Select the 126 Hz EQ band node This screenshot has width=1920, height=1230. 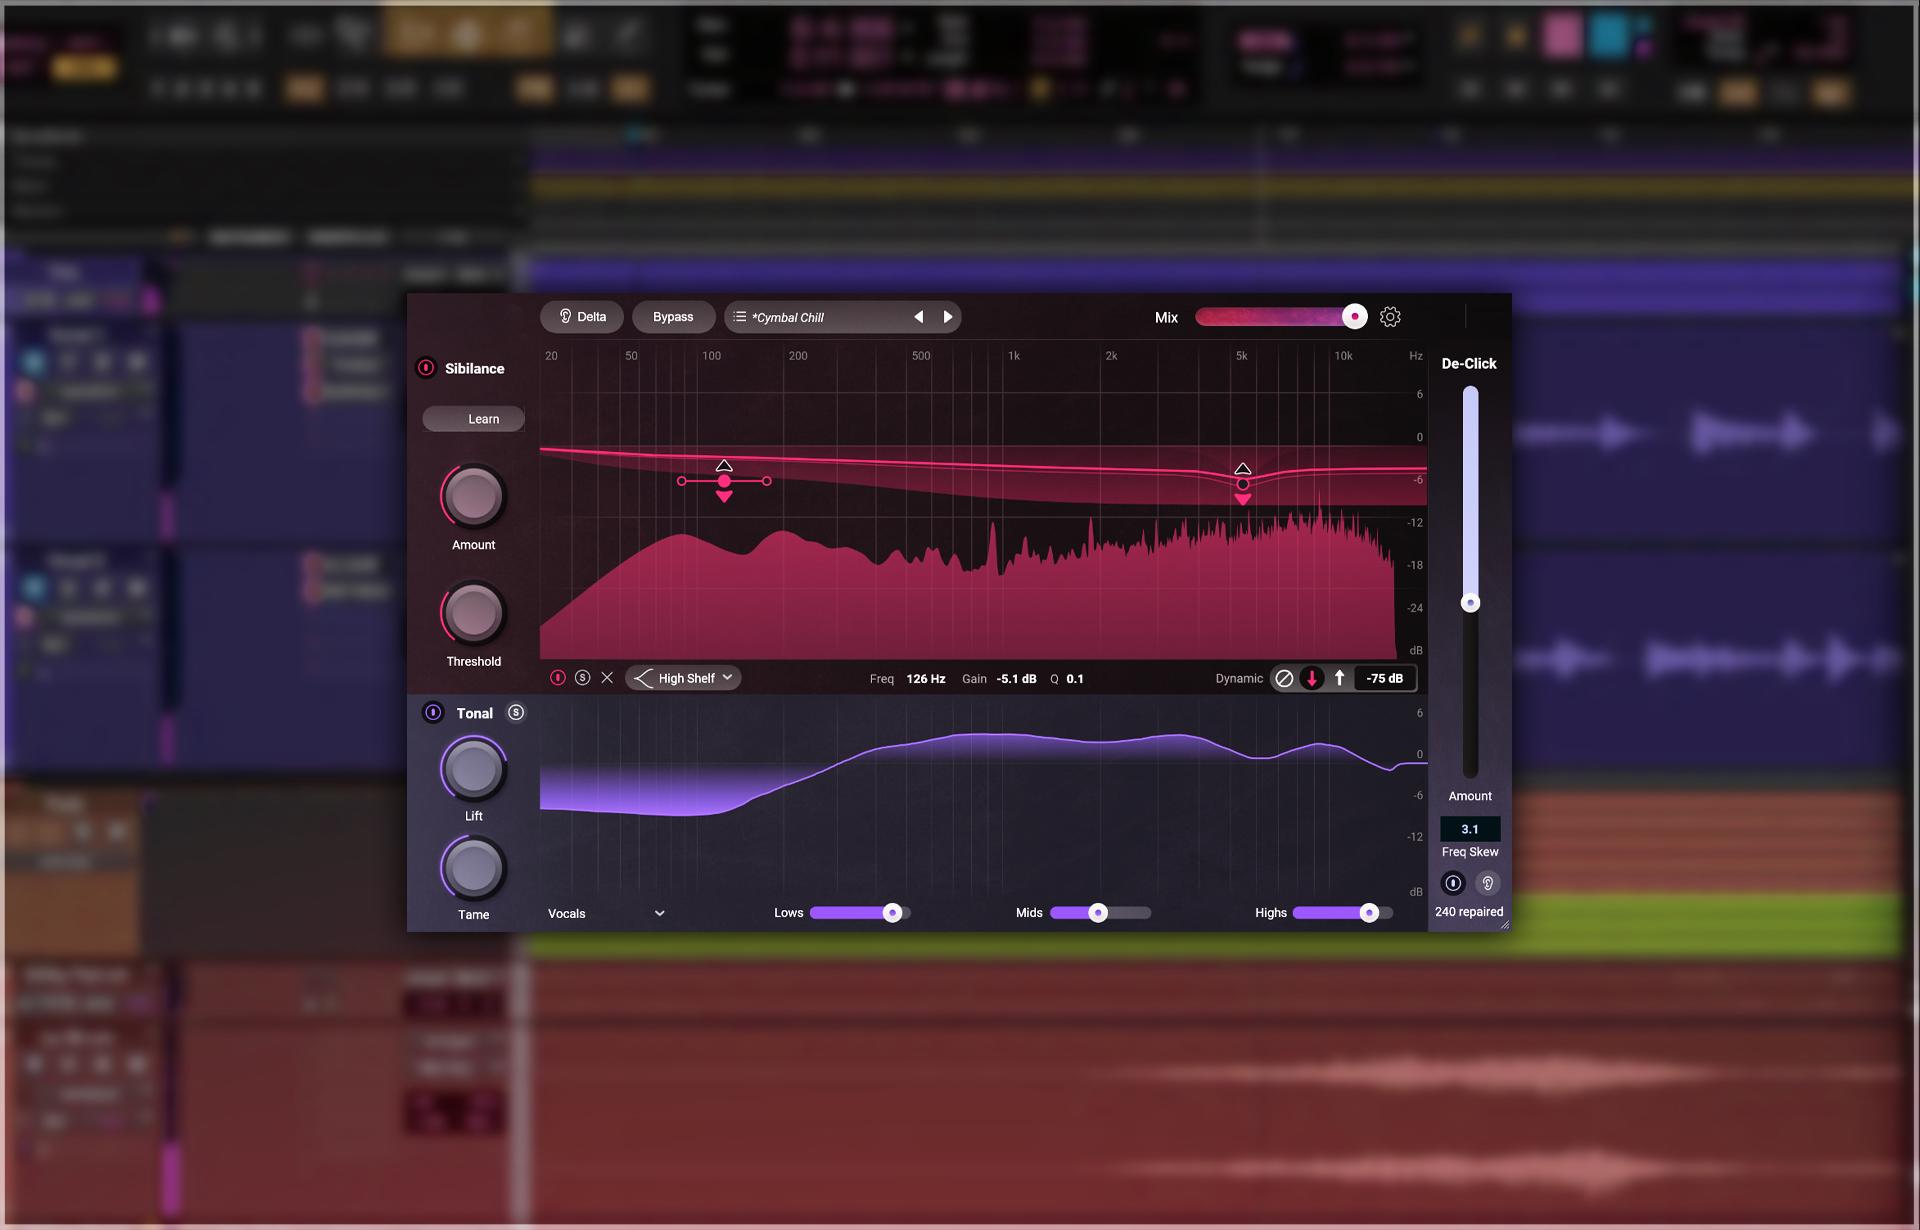coord(724,481)
